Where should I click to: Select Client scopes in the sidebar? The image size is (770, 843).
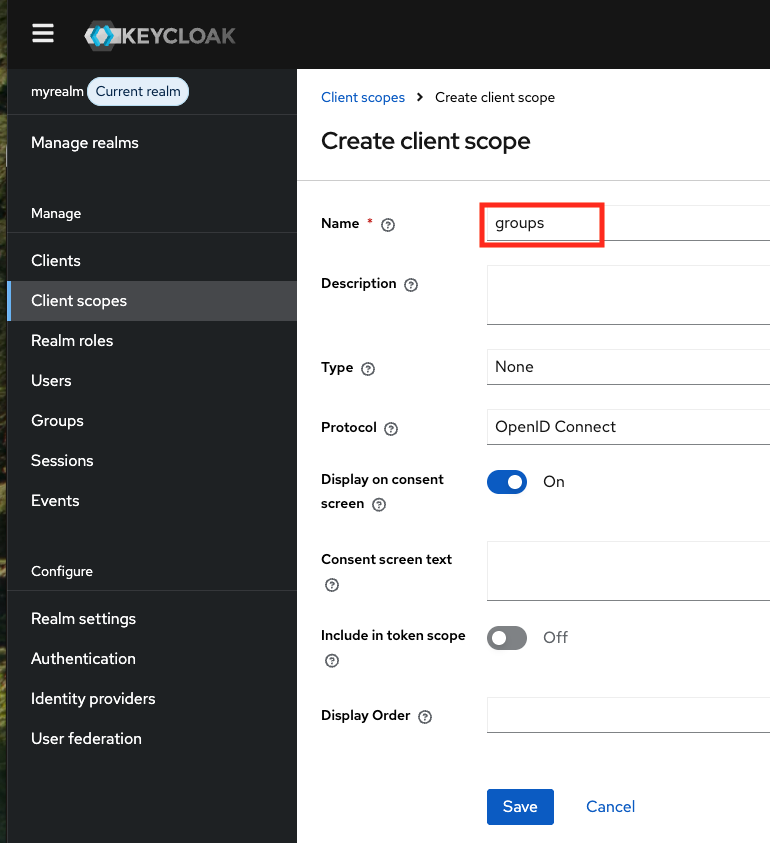tap(152, 301)
